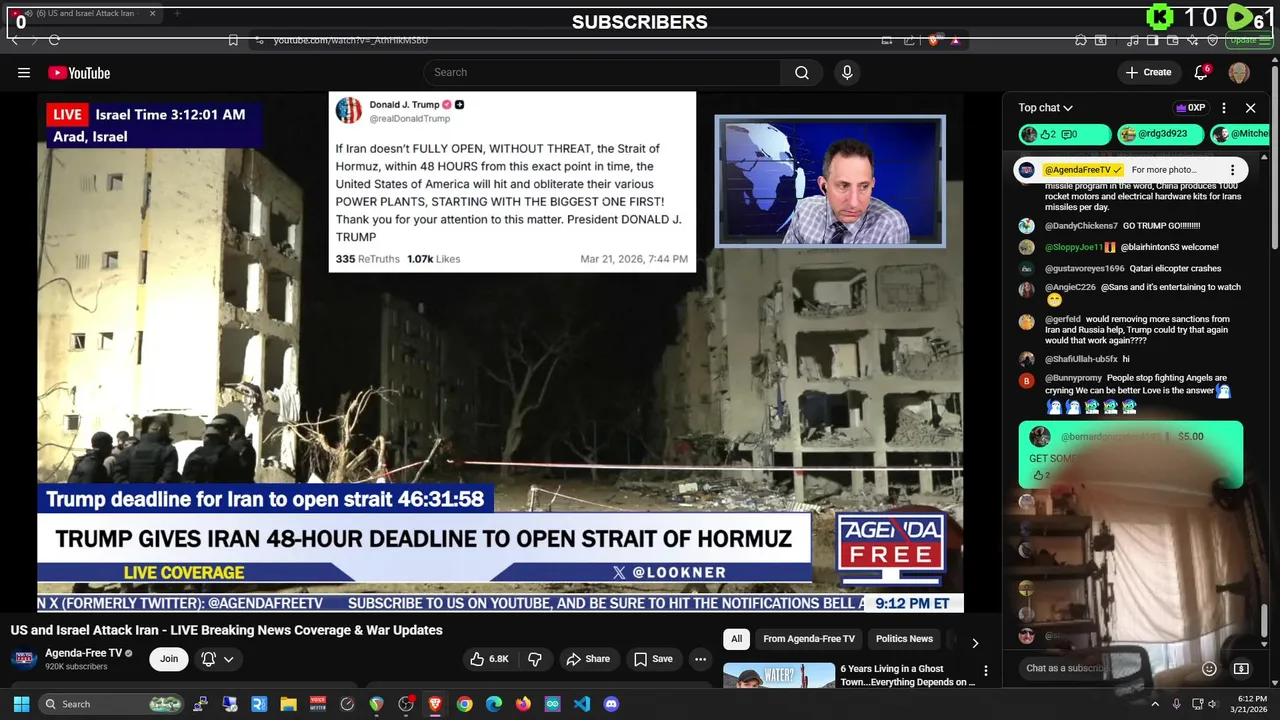Click @DandyChickens7 in chat

1081,226
